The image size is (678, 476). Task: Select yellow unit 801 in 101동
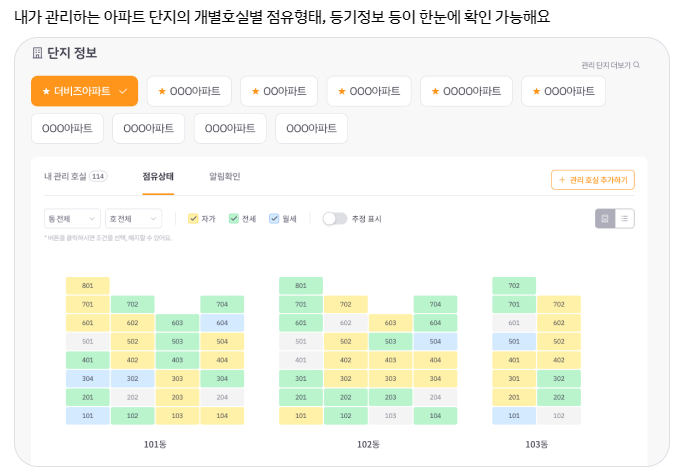[x=88, y=286]
